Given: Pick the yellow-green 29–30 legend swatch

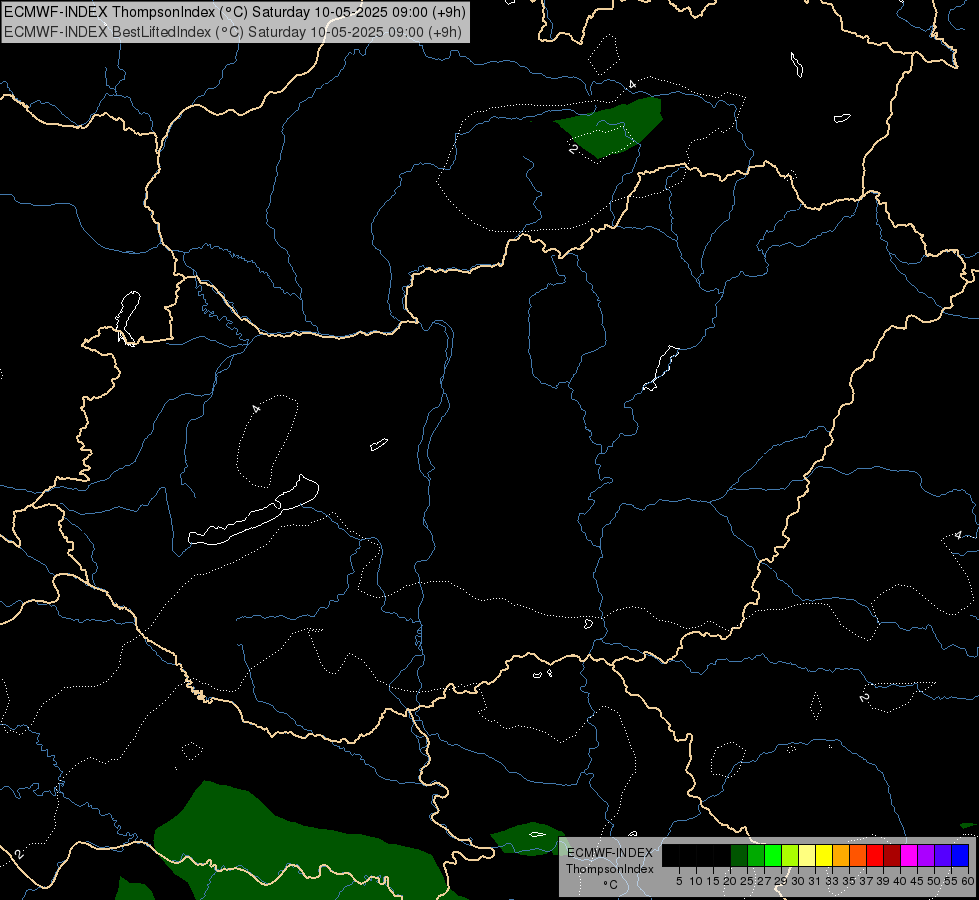Looking at the screenshot, I should click(790, 856).
